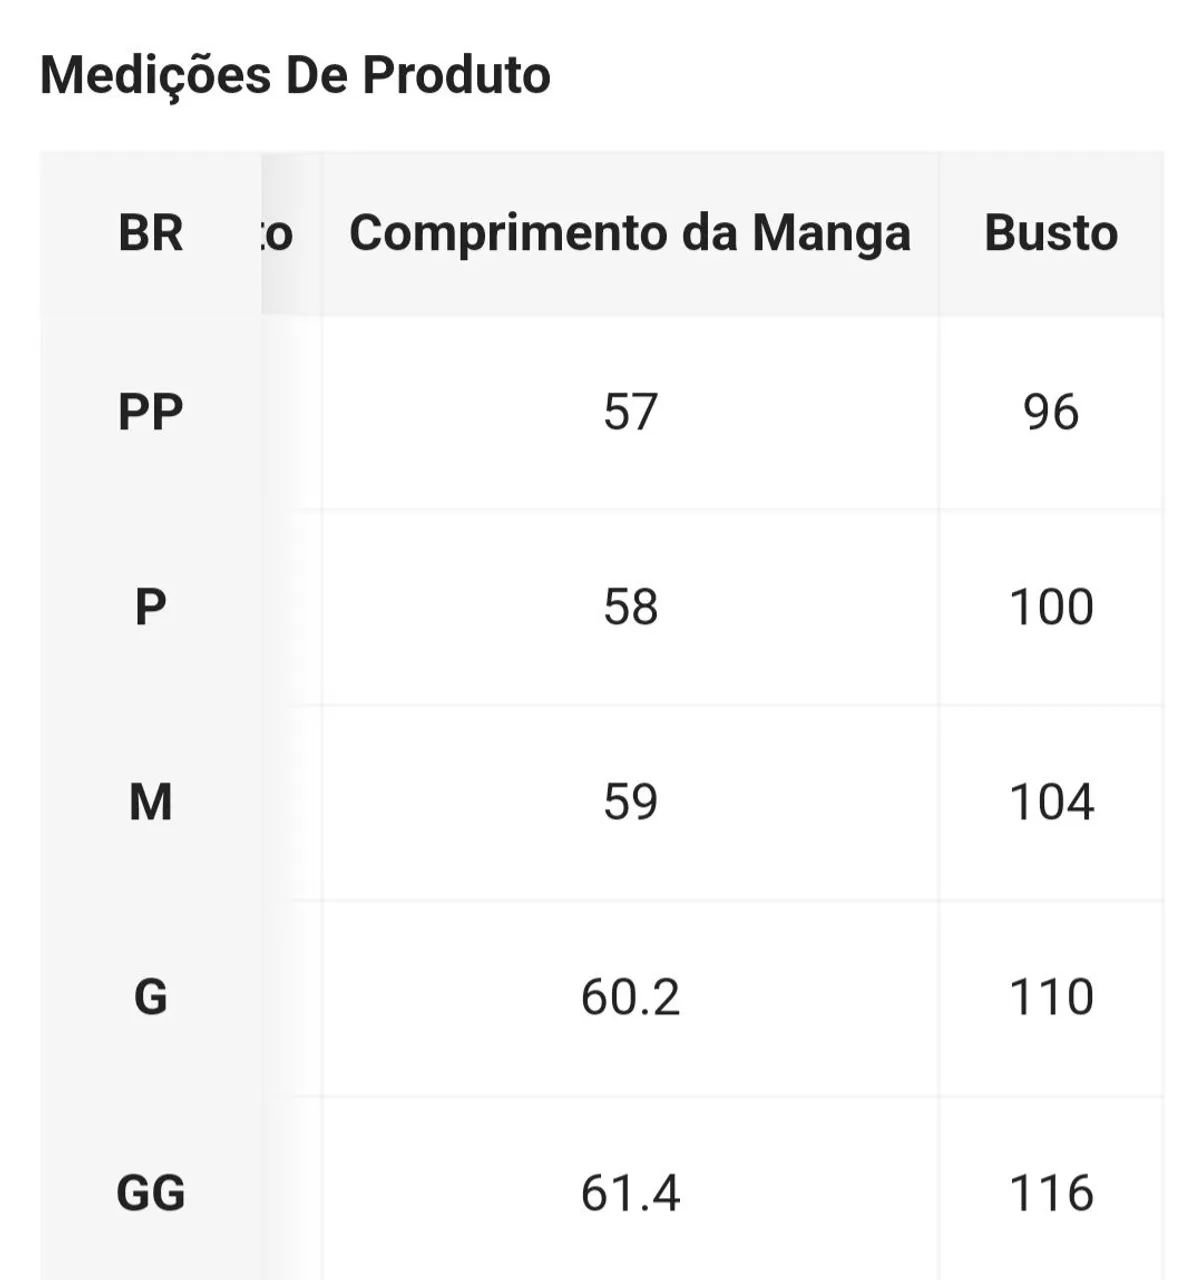Click bust value 110

click(x=1051, y=997)
